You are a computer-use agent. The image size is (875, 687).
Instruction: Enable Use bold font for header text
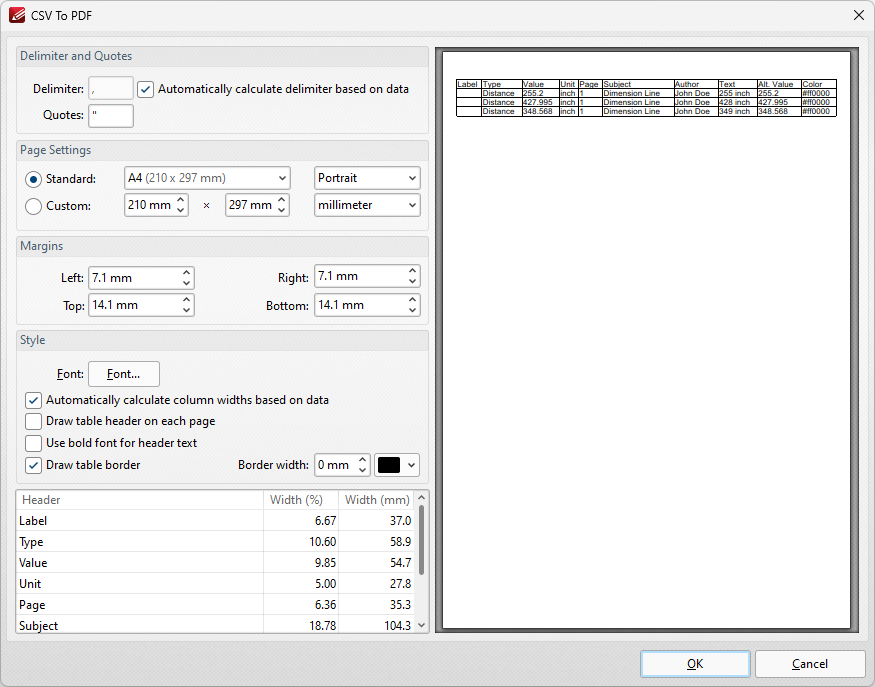[33, 443]
